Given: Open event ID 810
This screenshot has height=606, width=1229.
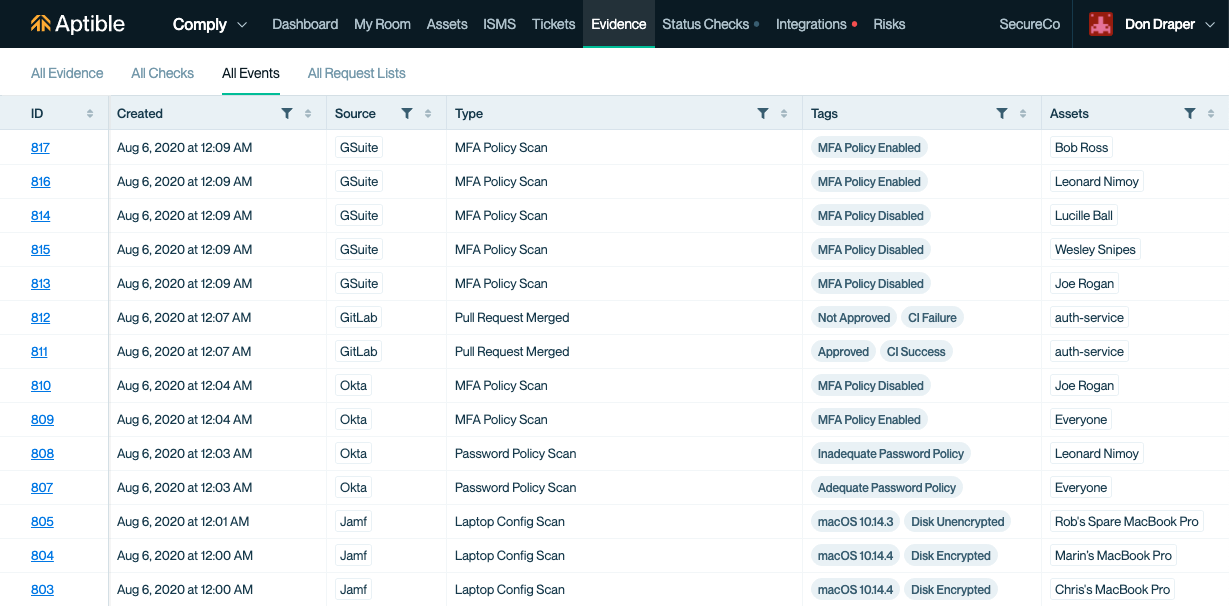Looking at the screenshot, I should pos(41,386).
